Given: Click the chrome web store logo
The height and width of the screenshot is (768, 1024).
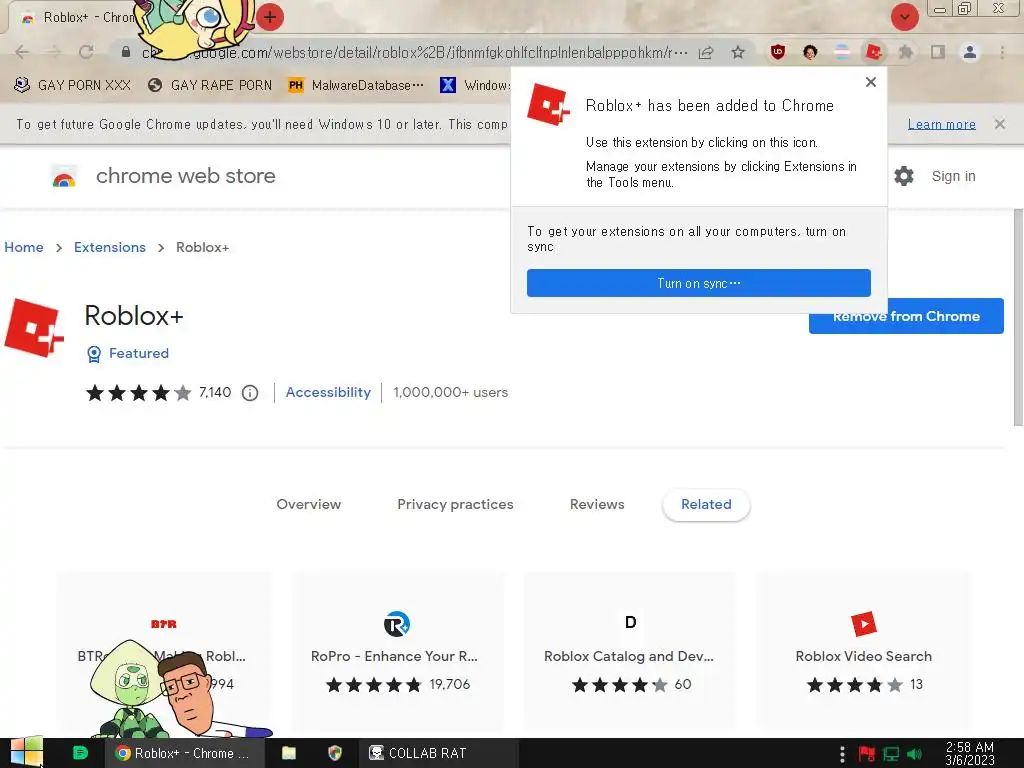Looking at the screenshot, I should pyautogui.click(x=64, y=176).
